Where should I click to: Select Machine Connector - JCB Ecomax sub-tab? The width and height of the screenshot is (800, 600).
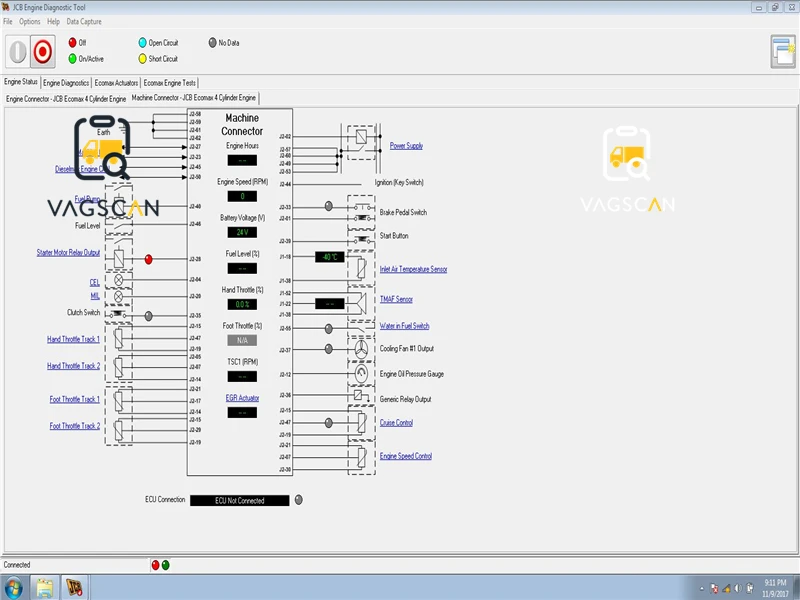click(x=194, y=97)
